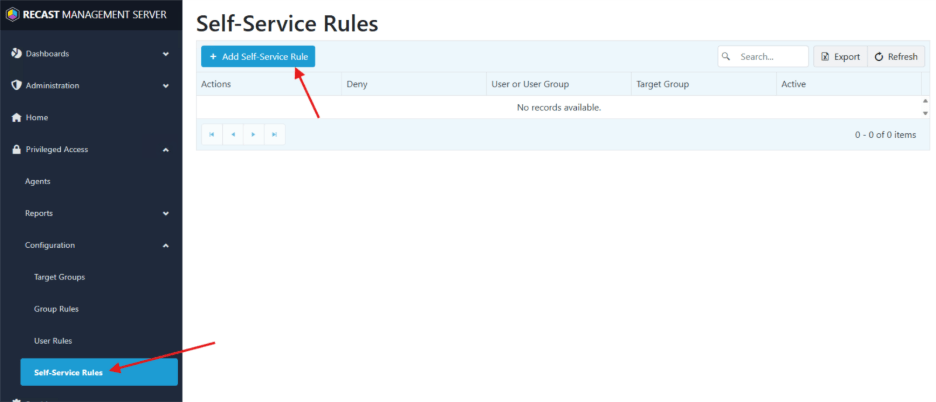The image size is (936, 402).
Task: Go to the next page of results
Action: point(254,134)
